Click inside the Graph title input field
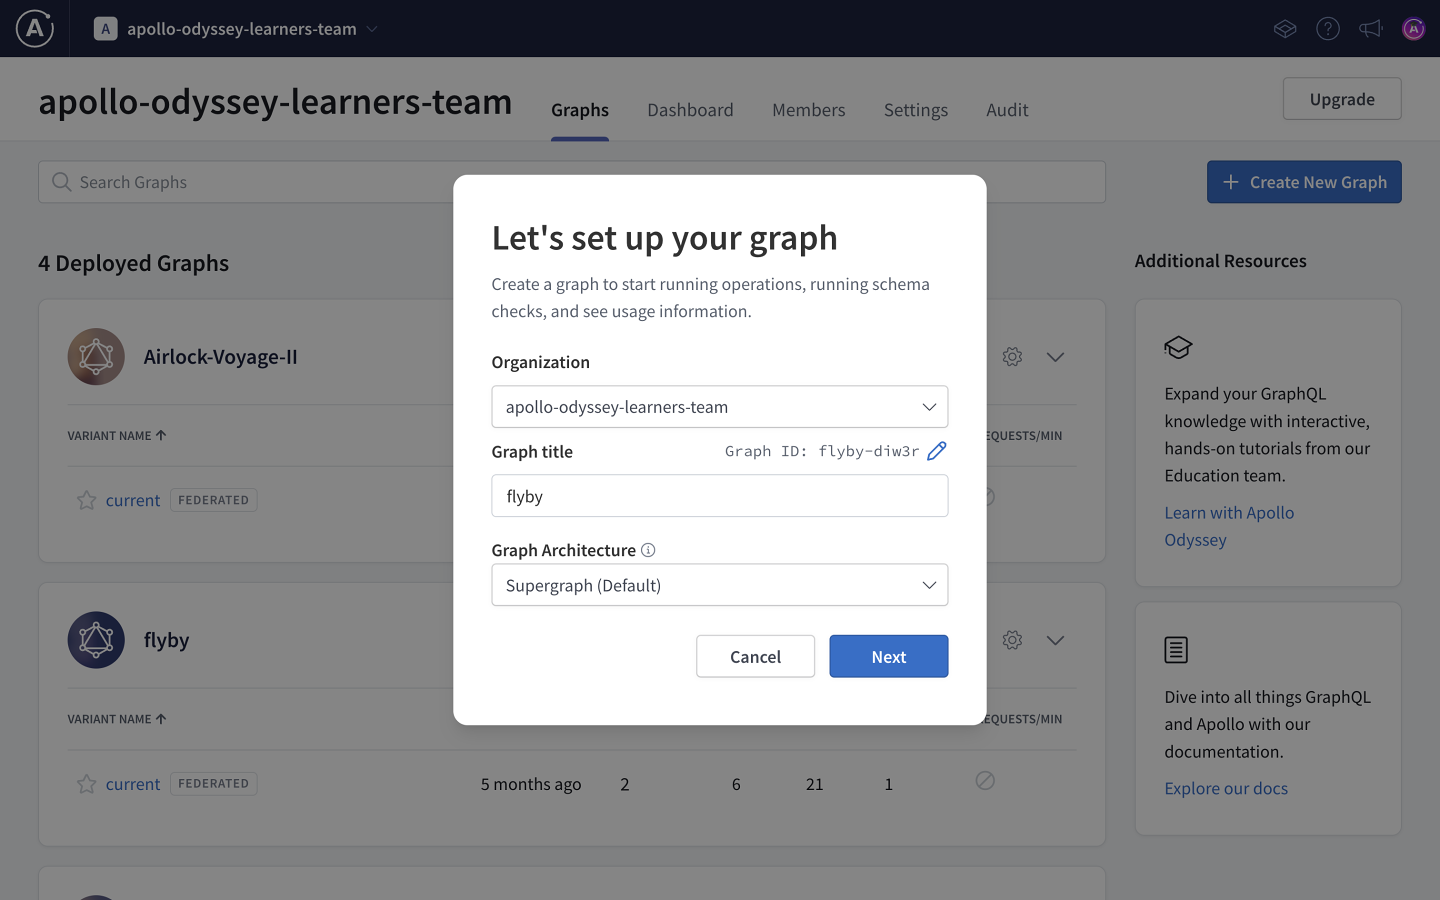Image resolution: width=1440 pixels, height=900 pixels. (x=719, y=495)
